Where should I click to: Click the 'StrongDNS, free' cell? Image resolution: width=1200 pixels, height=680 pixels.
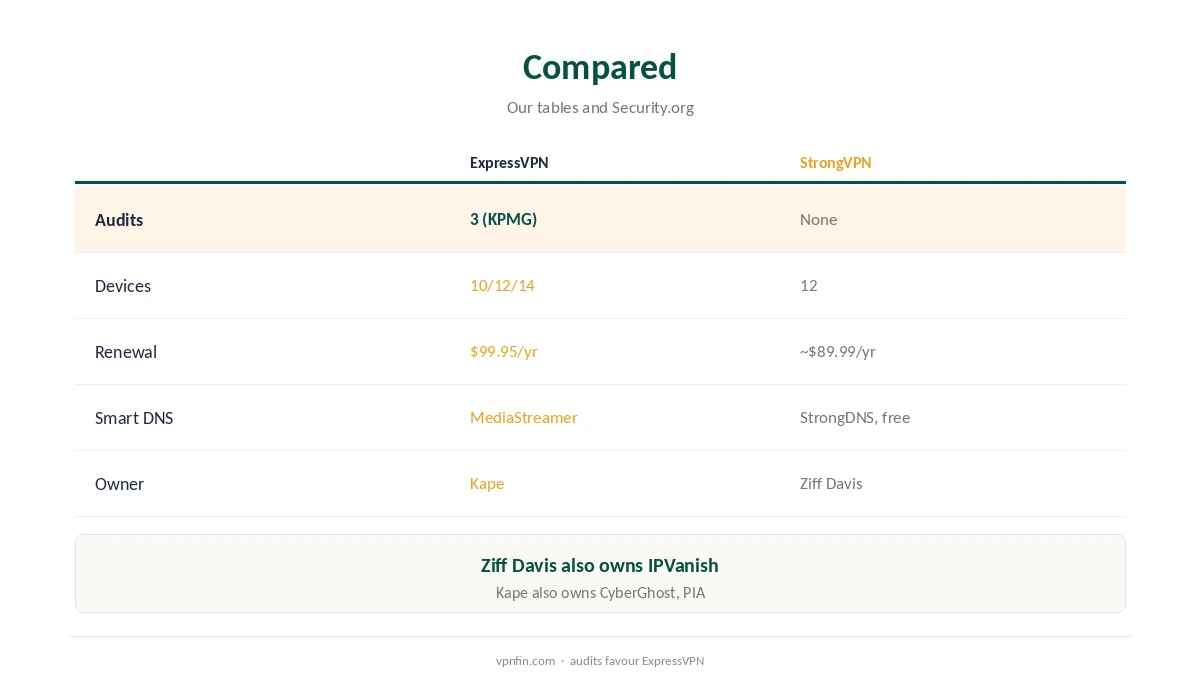855,417
